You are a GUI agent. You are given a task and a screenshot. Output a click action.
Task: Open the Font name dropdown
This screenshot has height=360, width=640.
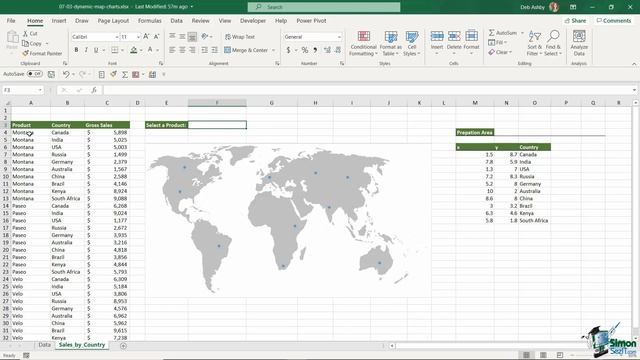coord(116,37)
